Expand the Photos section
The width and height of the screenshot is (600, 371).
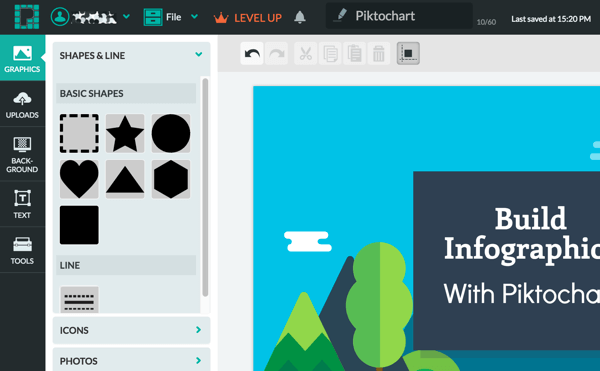click(131, 360)
